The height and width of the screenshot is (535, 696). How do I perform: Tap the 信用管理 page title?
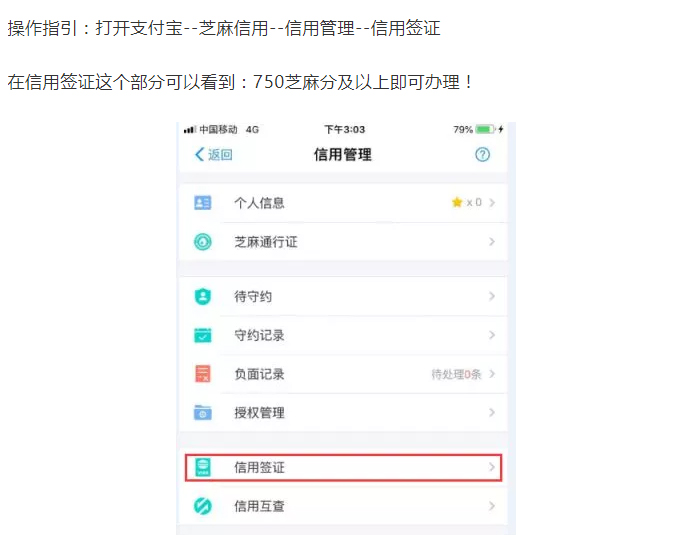[x=342, y=155]
